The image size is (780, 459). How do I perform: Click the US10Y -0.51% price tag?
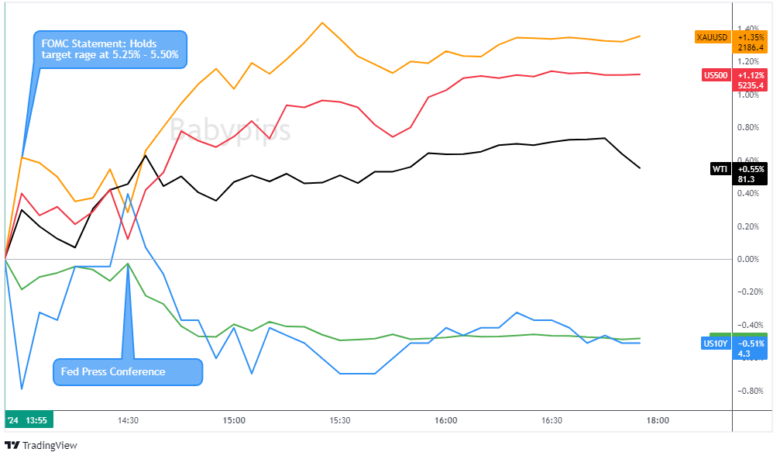(x=751, y=348)
